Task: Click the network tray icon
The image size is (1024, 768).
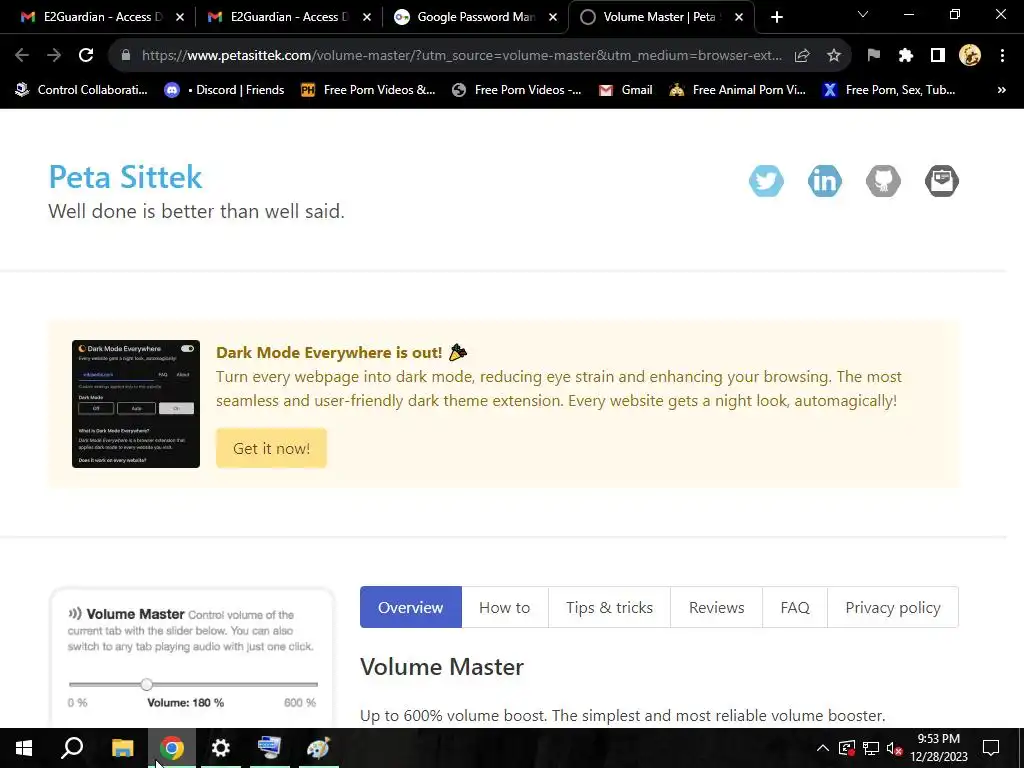Action: (871, 748)
